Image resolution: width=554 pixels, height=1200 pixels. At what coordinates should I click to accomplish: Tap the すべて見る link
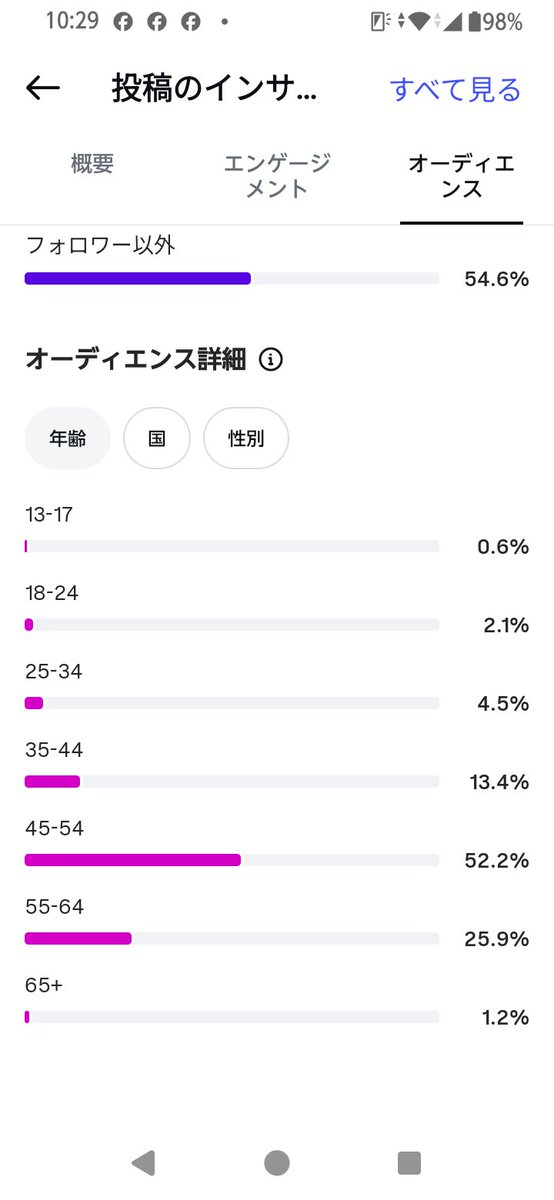coord(456,89)
